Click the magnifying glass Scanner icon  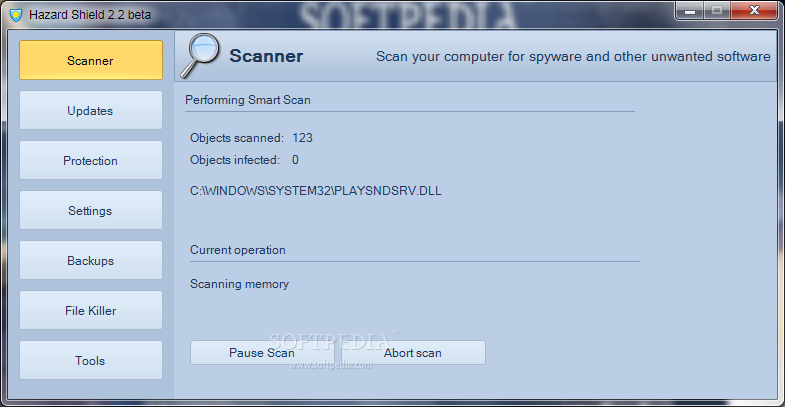pyautogui.click(x=200, y=55)
